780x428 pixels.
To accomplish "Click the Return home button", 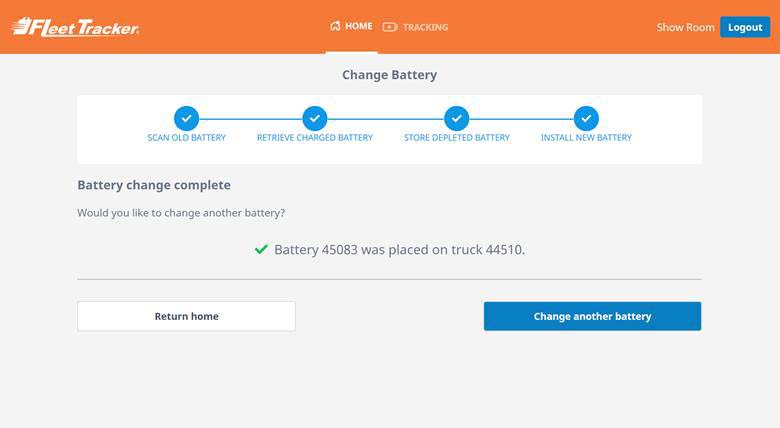I will pyautogui.click(x=186, y=316).
